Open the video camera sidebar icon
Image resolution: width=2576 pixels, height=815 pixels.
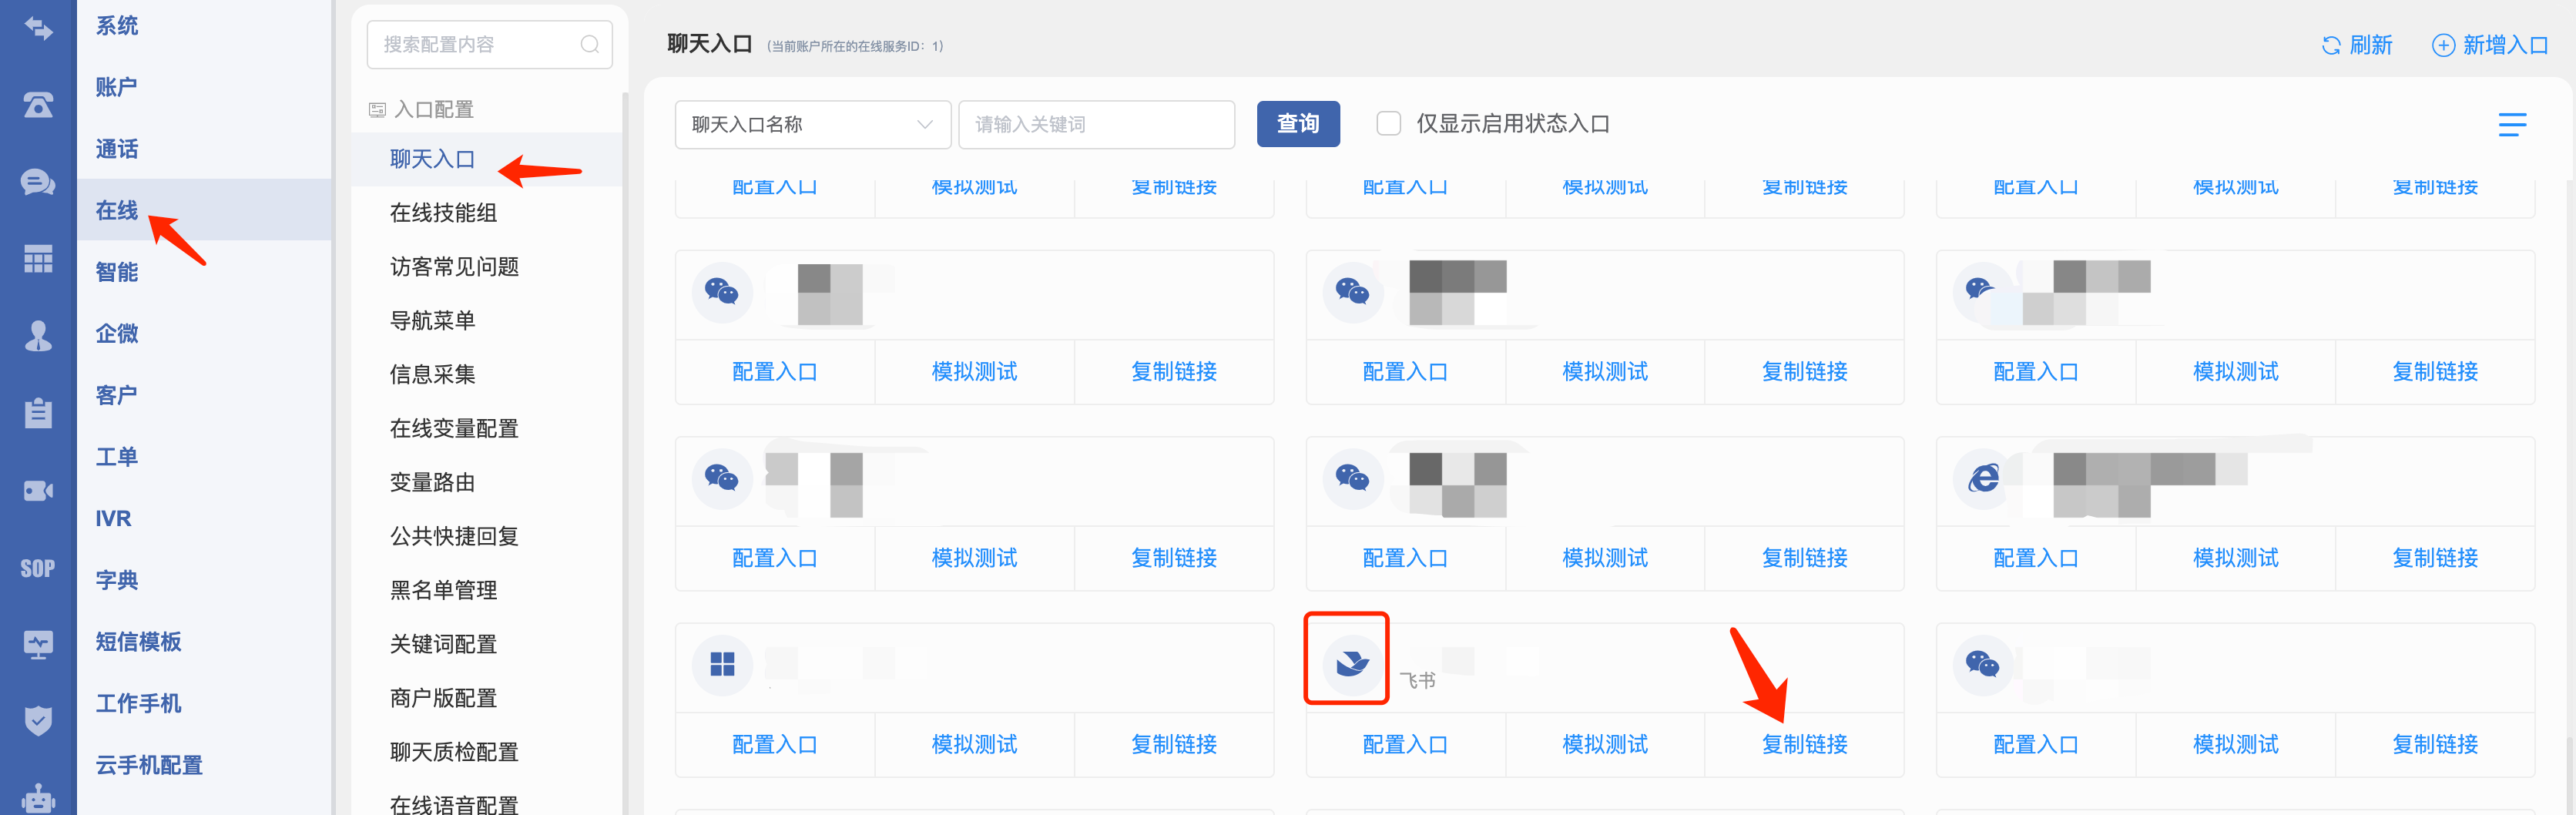(x=38, y=490)
